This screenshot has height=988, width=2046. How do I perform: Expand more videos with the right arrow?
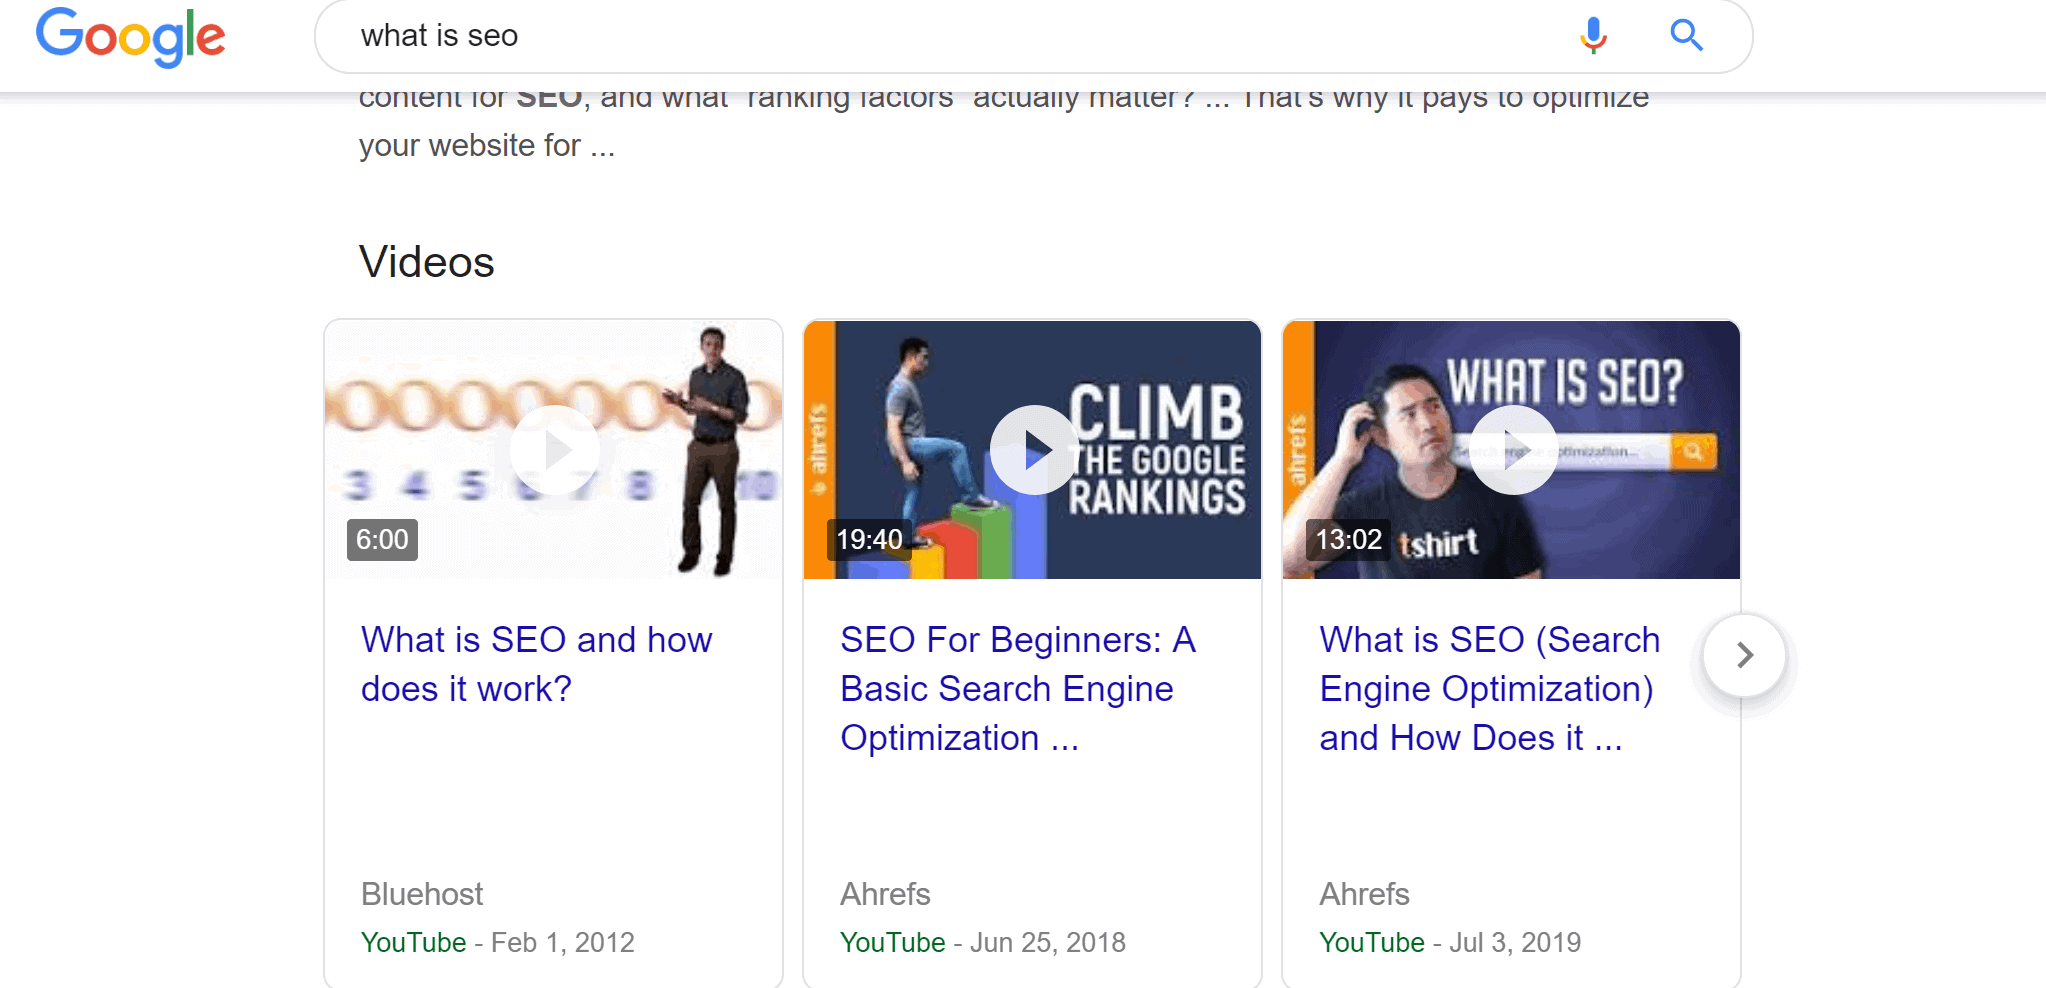coord(1745,656)
